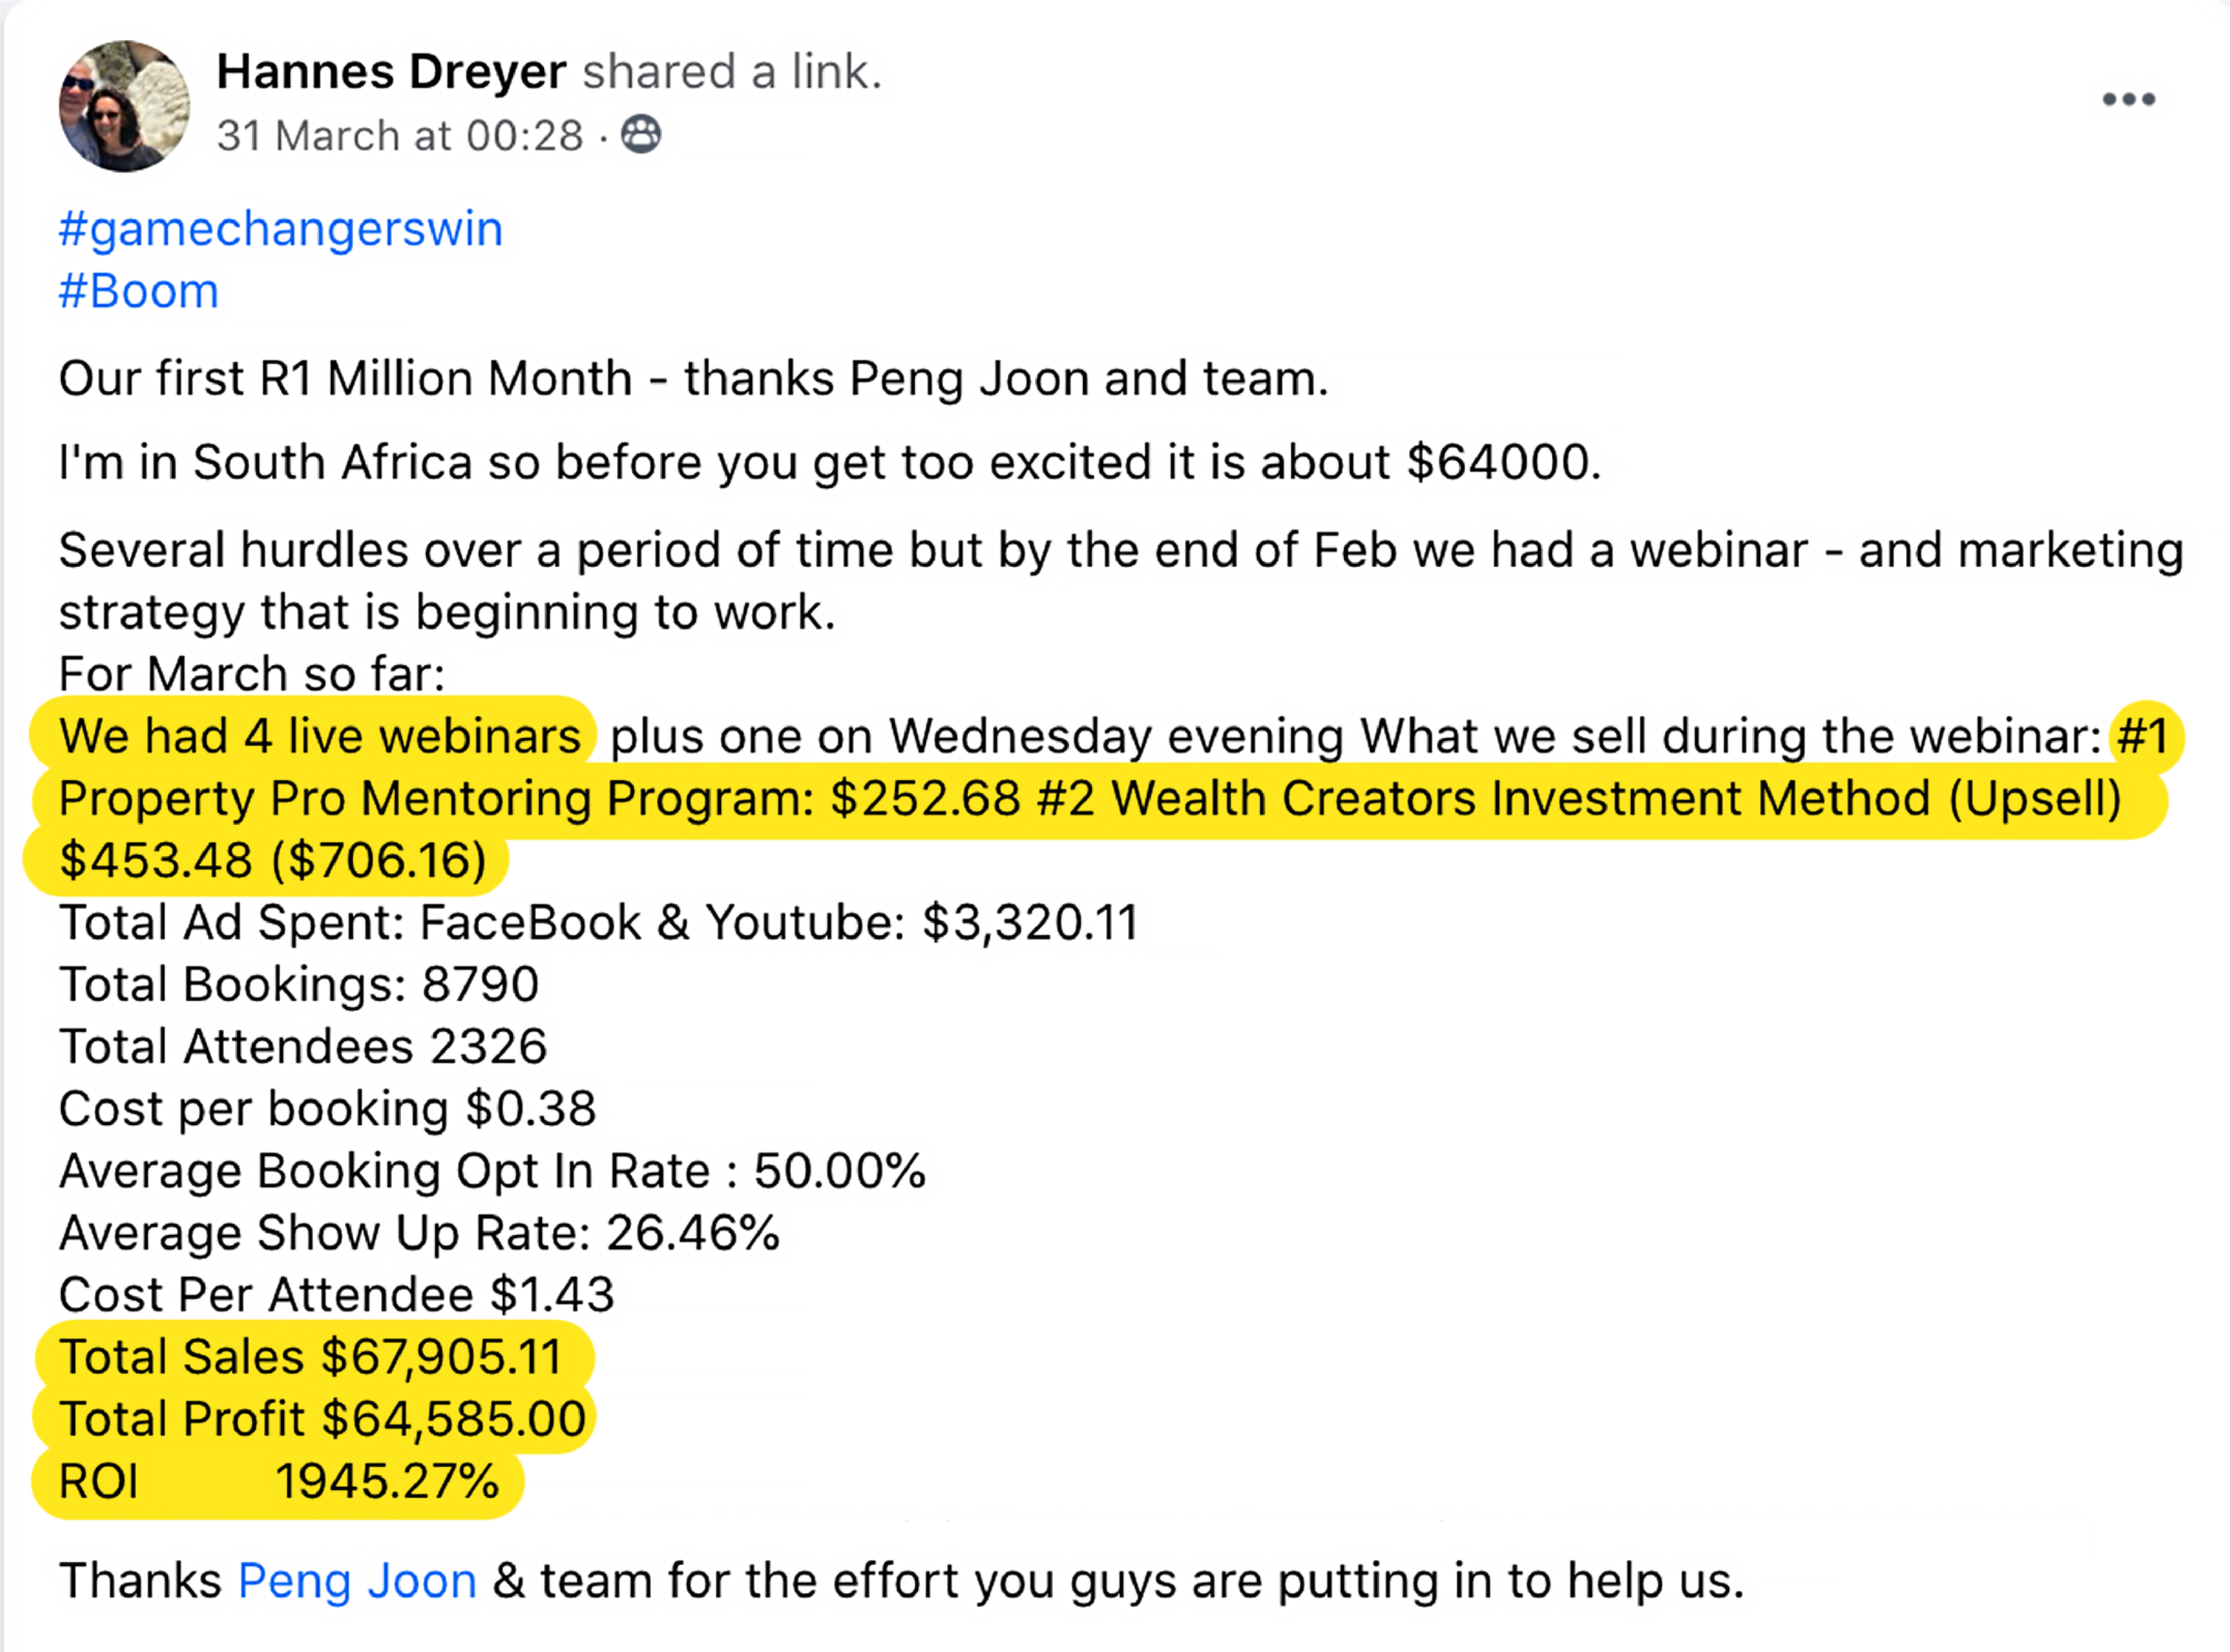Click the Total Bookings: 8790 line
2230x1652 pixels.
point(299,984)
